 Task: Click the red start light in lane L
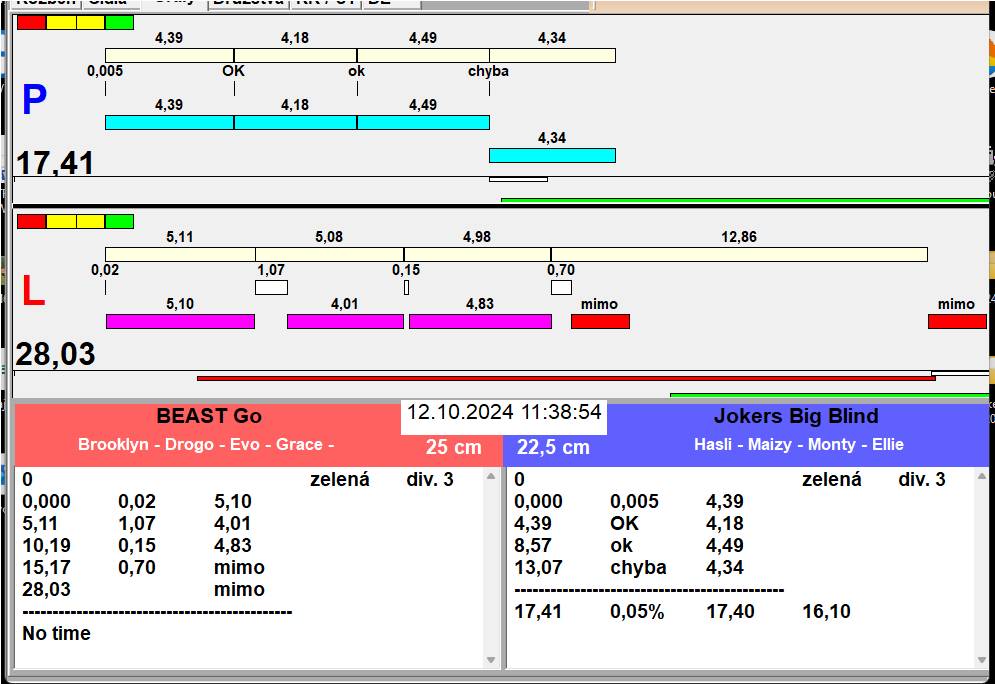click(31, 221)
